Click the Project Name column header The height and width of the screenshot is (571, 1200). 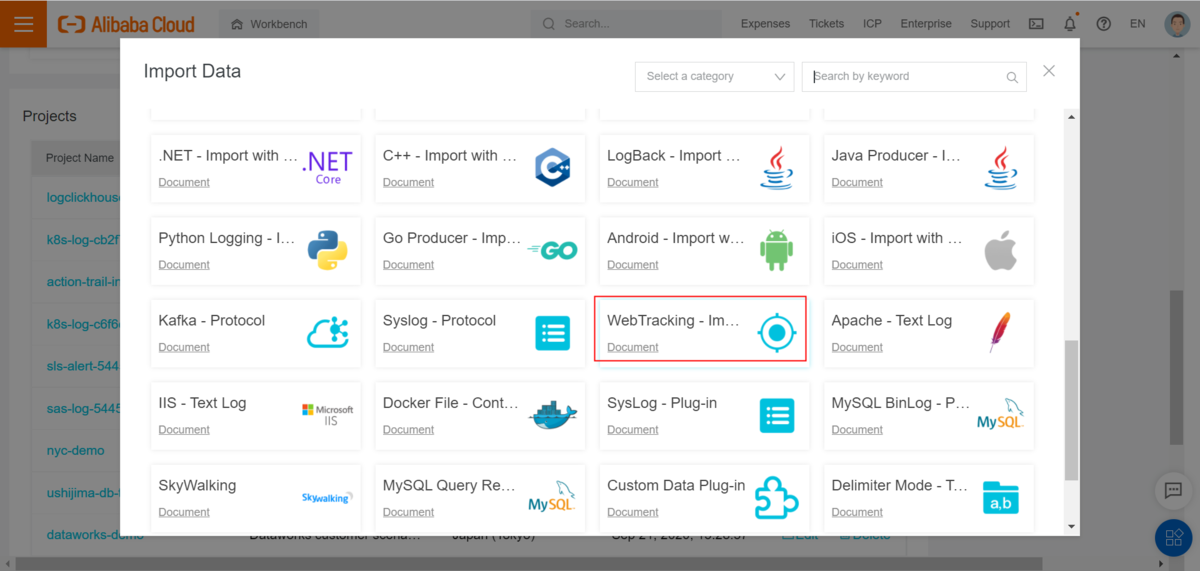tap(80, 158)
